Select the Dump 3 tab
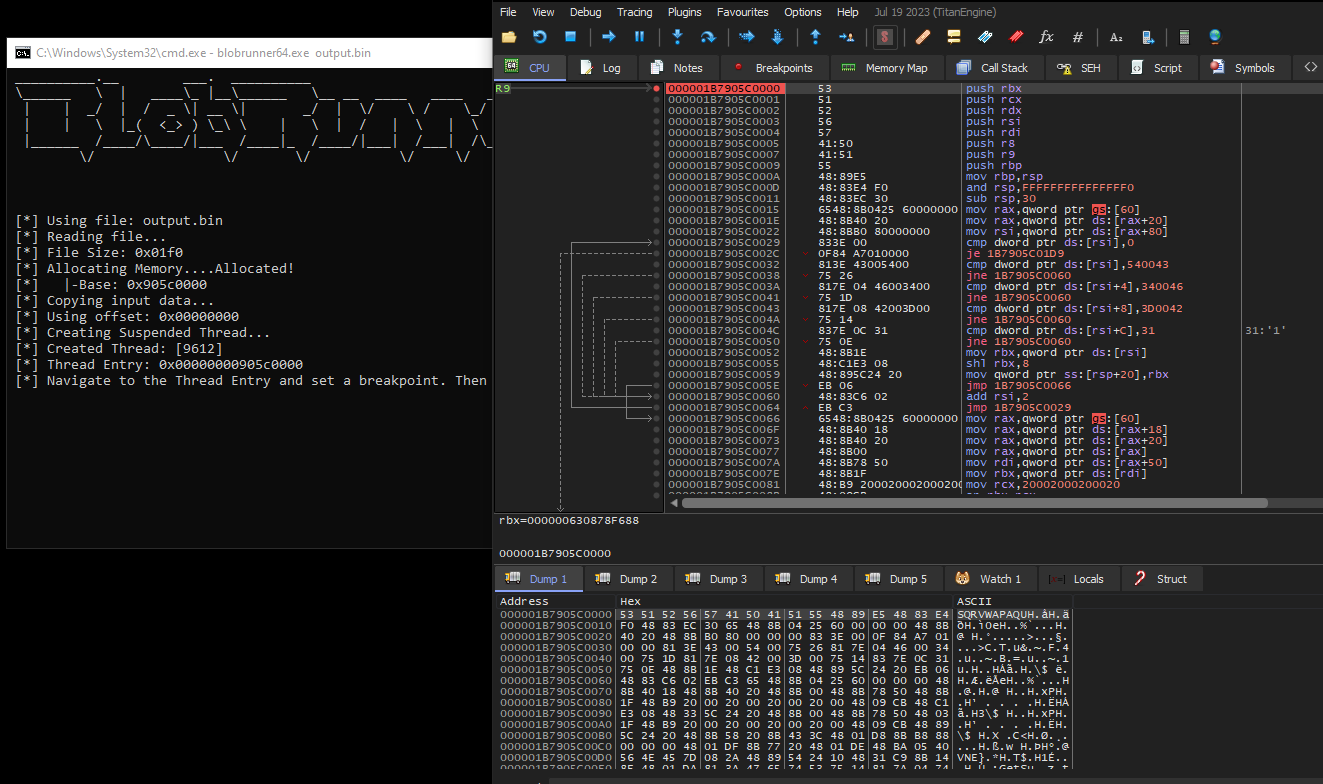The height and width of the screenshot is (784, 1323). tap(718, 579)
